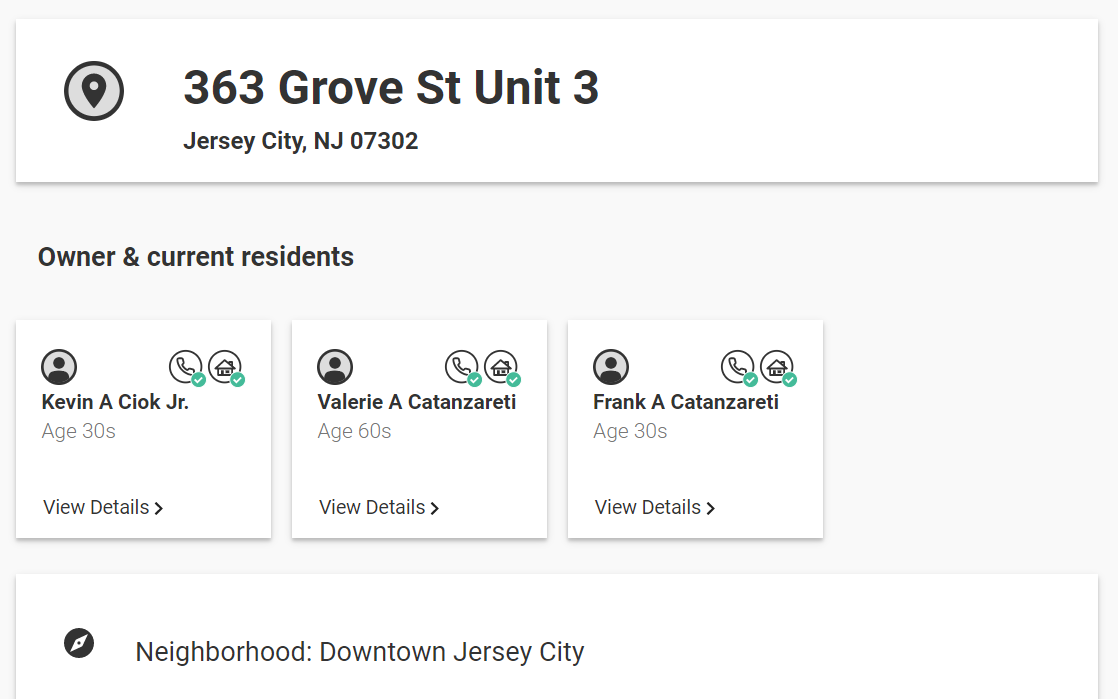Open View Details for Frank A Catanzareti

[x=655, y=507]
